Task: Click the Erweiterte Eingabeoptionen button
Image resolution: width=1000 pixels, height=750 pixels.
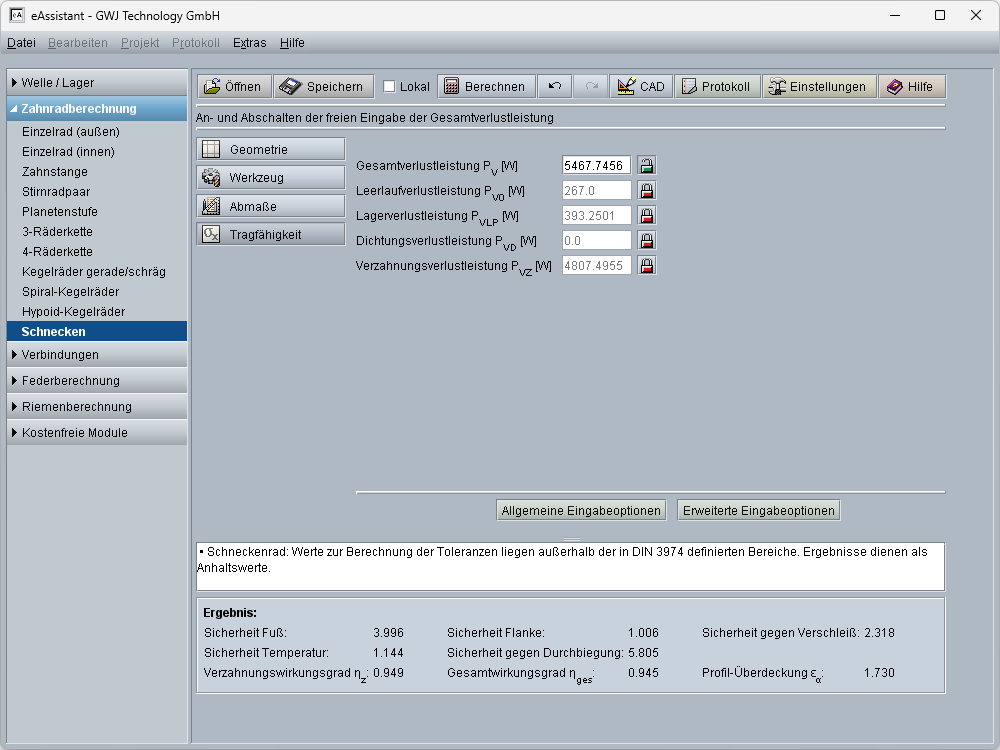Action: (758, 511)
